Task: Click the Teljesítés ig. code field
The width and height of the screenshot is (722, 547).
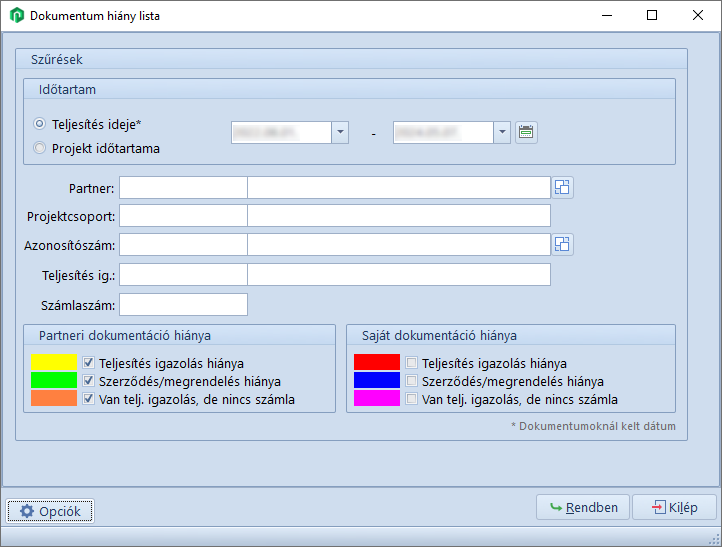Action: 183,275
